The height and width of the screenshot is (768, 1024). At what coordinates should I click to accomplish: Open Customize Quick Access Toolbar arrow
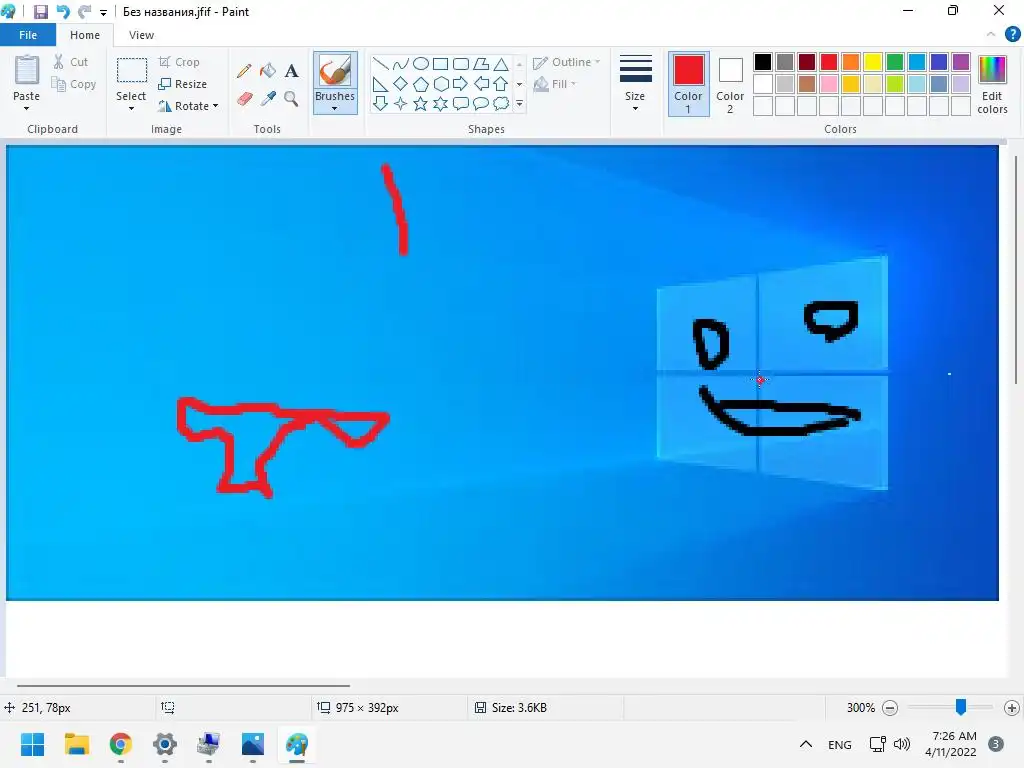point(103,12)
